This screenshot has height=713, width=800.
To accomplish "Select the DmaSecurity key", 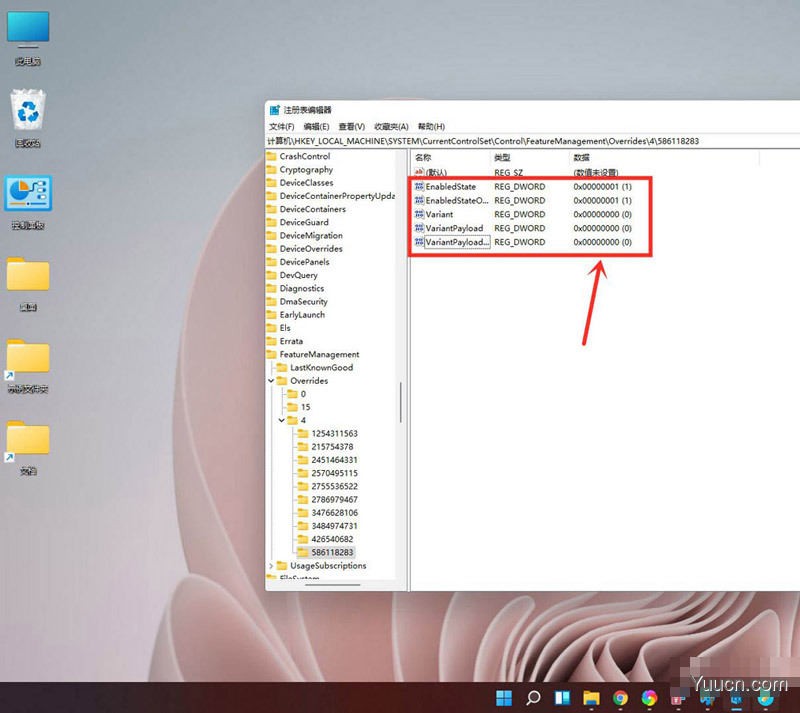I will (x=304, y=302).
